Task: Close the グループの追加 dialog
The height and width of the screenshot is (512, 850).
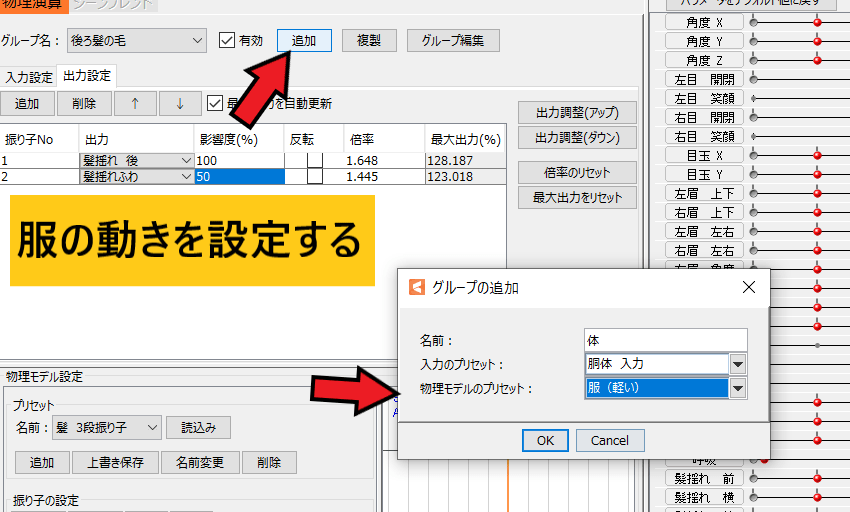Action: [x=749, y=288]
